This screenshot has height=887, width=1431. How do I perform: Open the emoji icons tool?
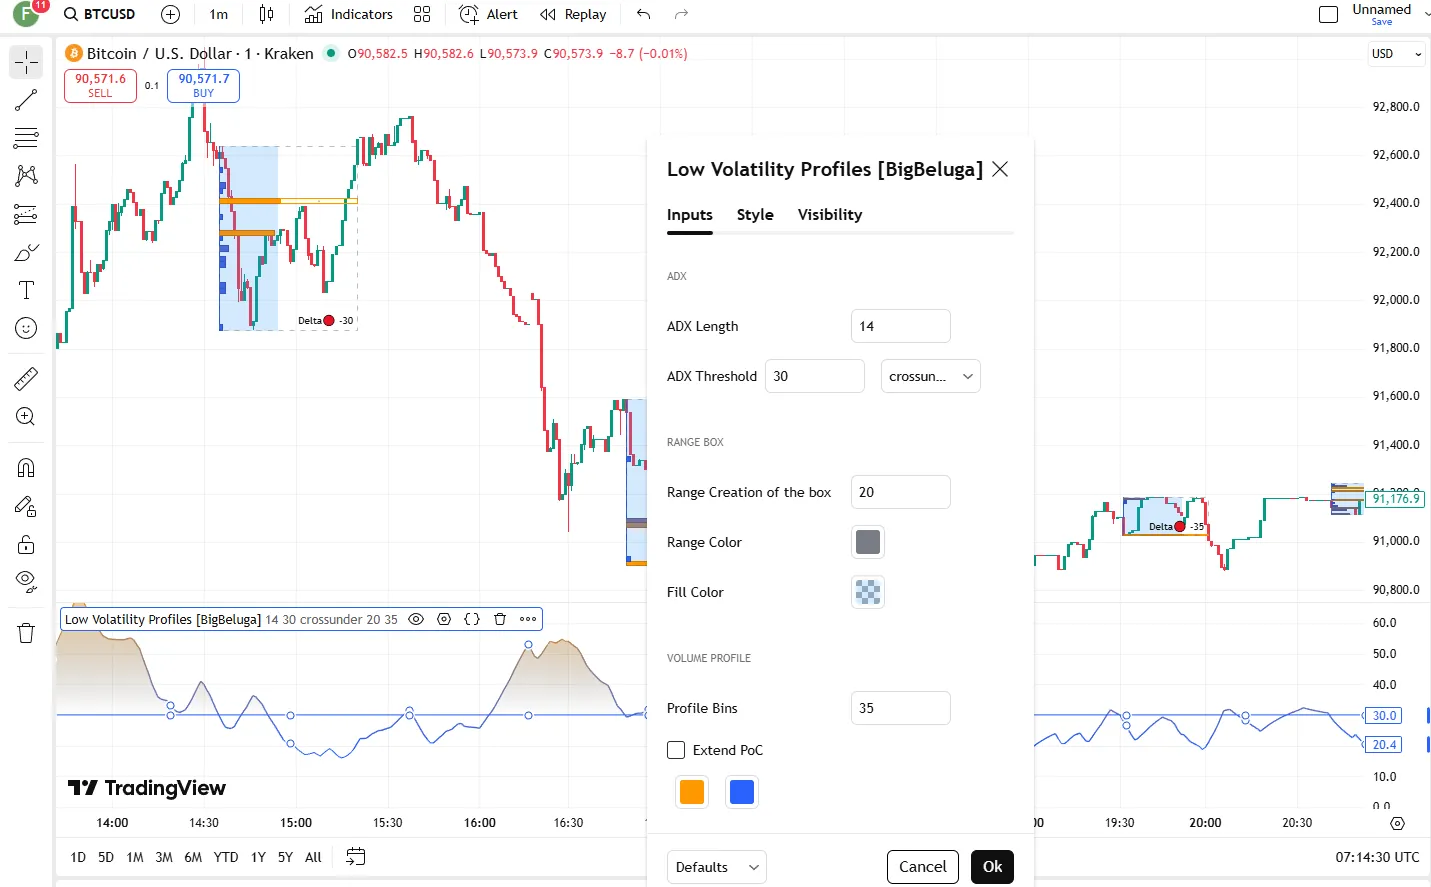26,329
